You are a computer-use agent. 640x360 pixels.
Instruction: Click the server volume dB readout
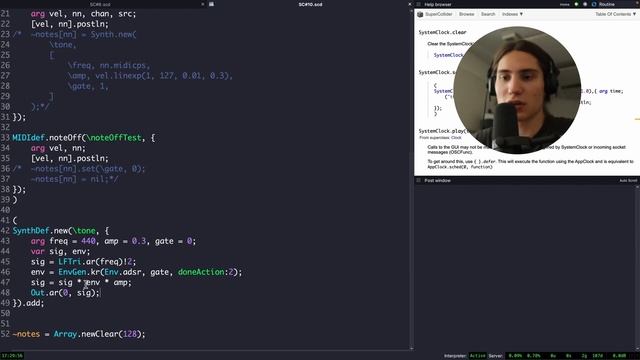[619, 356]
